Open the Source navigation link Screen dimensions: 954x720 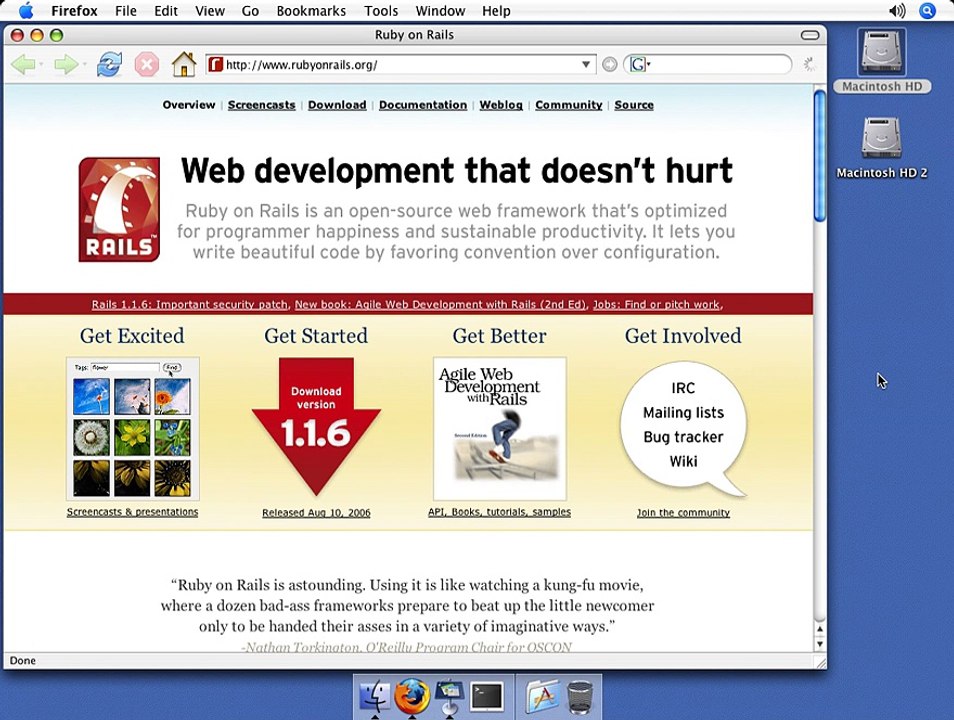[x=634, y=105]
